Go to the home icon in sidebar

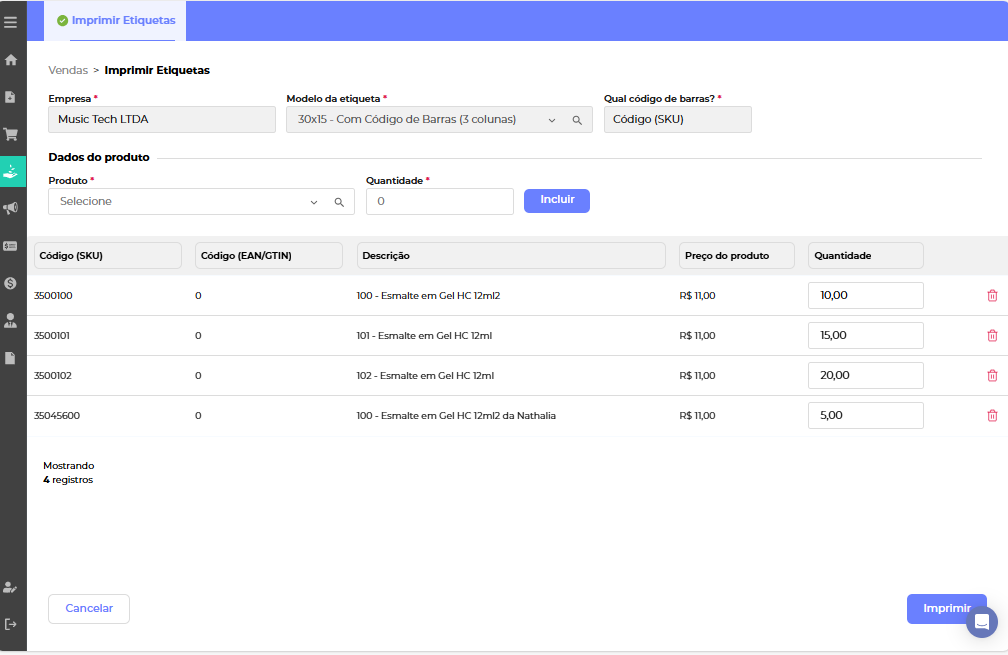coord(11,60)
